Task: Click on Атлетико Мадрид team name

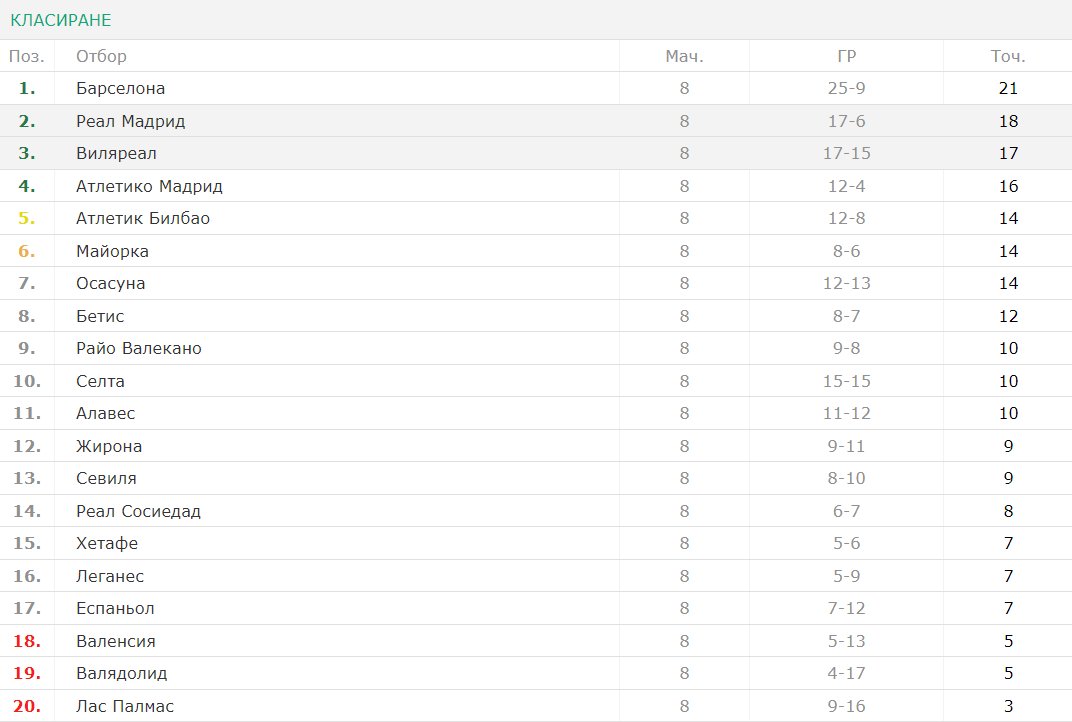Action: pos(149,186)
